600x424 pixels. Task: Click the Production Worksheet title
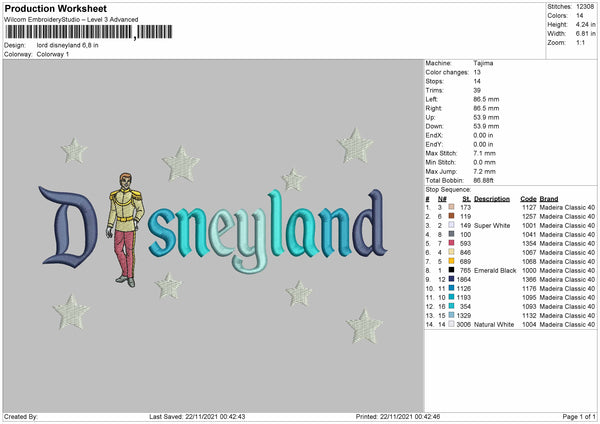pyautogui.click(x=56, y=8)
